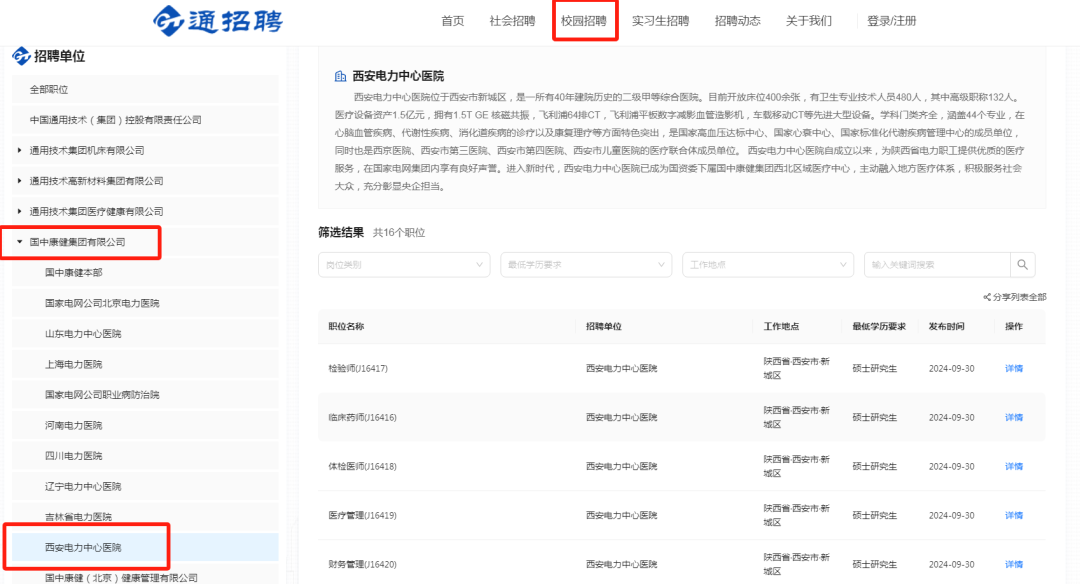The image size is (1080, 584).
Task: Open the 首页 nav item
Action: pyautogui.click(x=453, y=21)
